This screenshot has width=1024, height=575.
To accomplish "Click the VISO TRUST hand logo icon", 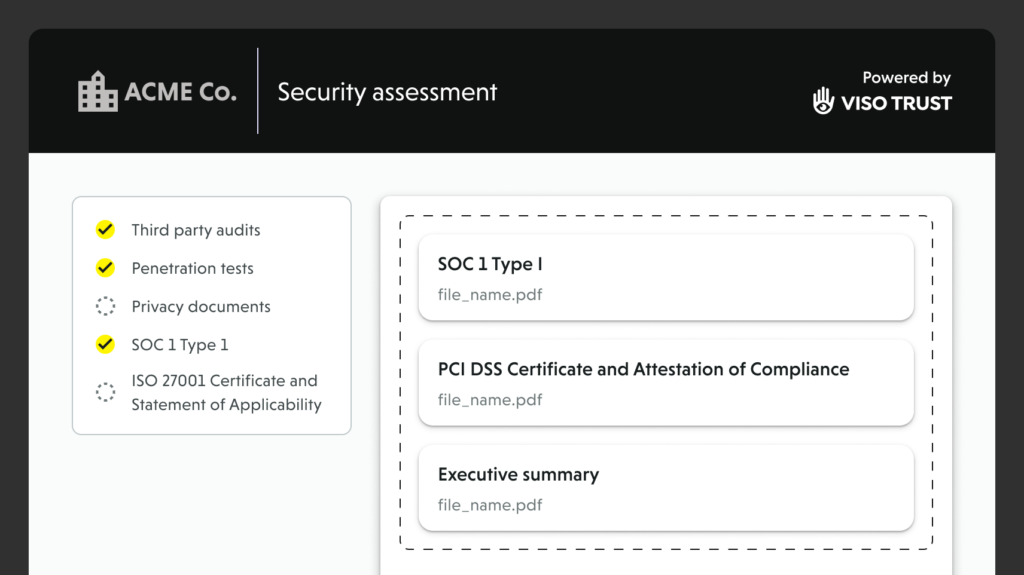I will pos(823,101).
